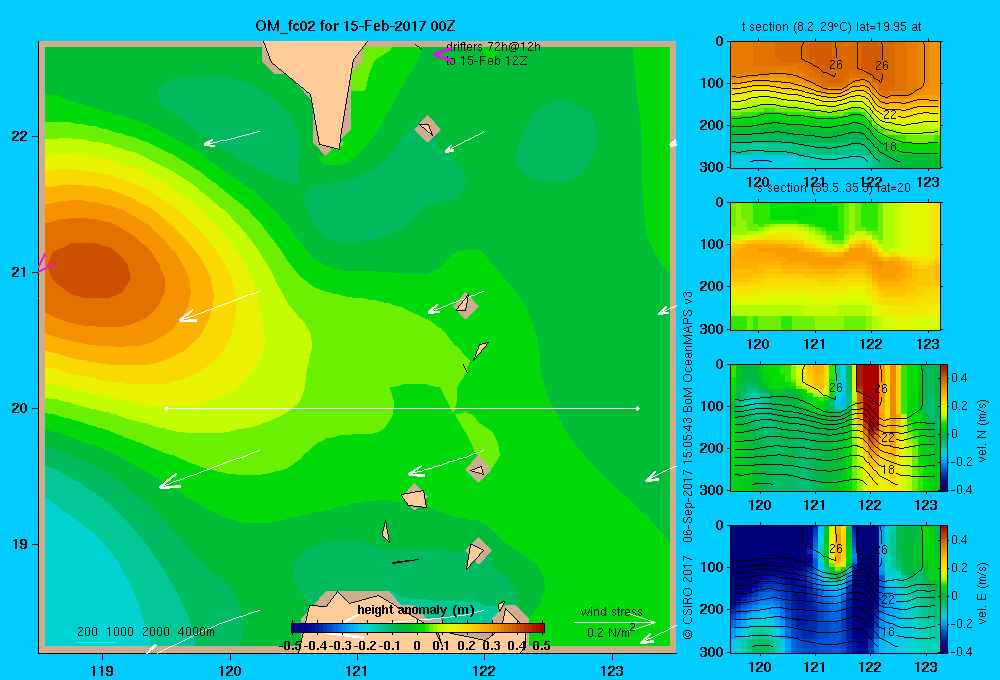Click the right endpoint dot of the white section line
The height and width of the screenshot is (680, 1000).
pyautogui.click(x=638, y=408)
